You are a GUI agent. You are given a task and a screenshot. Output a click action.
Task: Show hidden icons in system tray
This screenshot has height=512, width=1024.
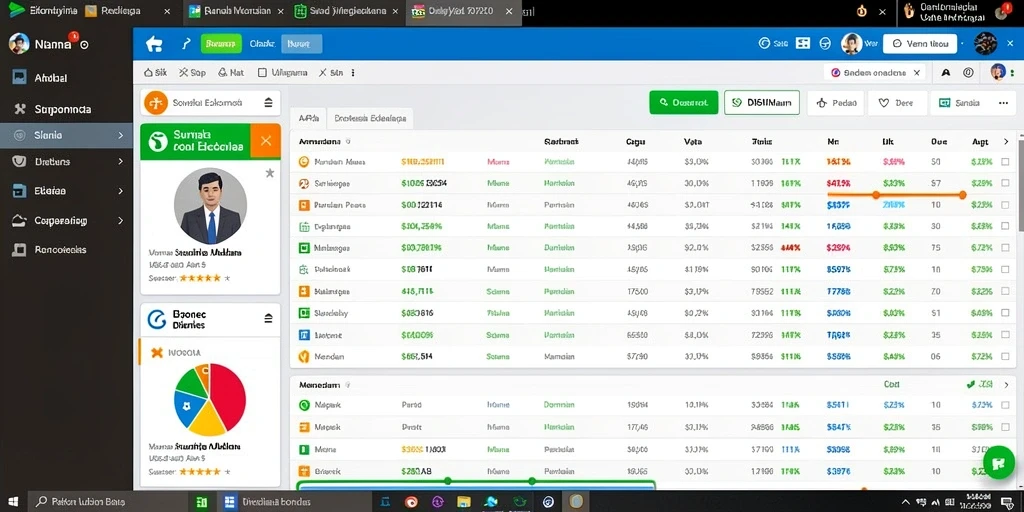[x=905, y=502]
